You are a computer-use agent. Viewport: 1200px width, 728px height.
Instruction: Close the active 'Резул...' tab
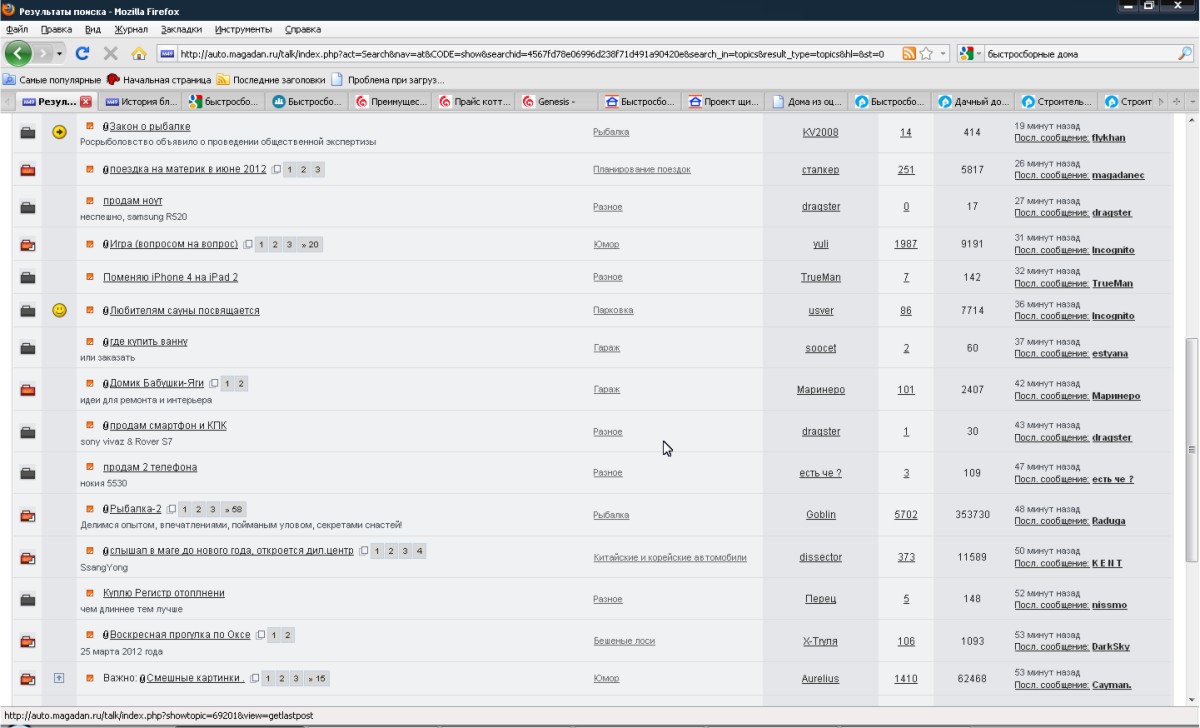click(x=86, y=101)
